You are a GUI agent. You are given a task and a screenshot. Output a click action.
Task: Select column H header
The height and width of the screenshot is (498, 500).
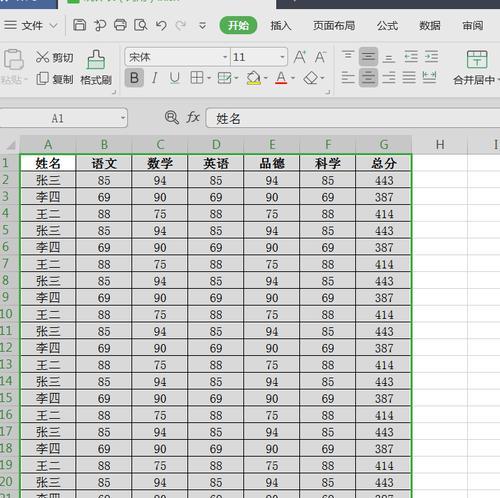[440, 145]
